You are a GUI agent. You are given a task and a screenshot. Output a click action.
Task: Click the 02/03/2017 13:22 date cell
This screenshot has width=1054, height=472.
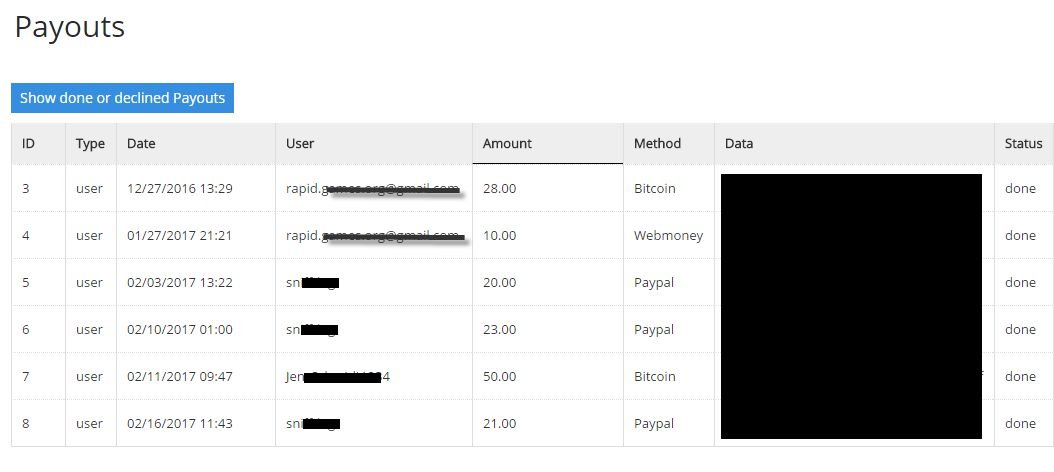[180, 283]
